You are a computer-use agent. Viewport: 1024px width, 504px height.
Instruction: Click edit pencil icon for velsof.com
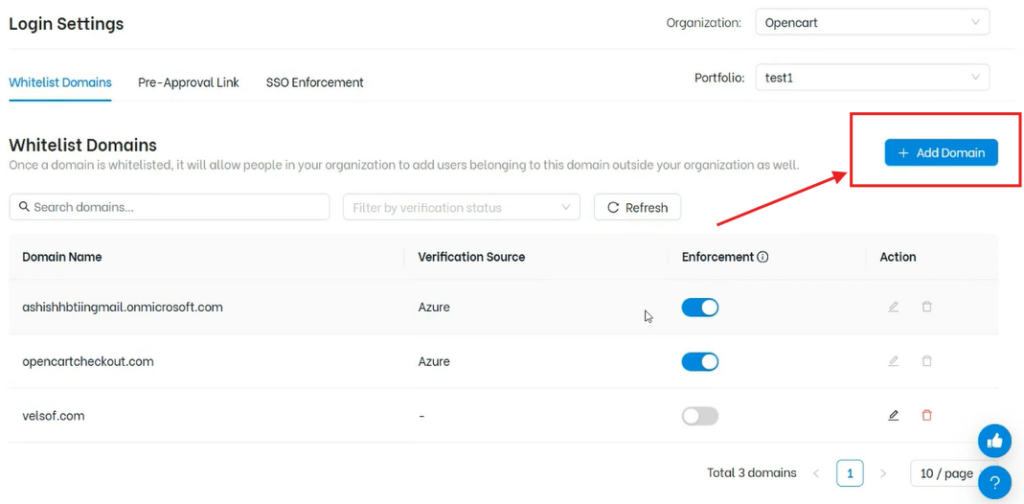893,415
